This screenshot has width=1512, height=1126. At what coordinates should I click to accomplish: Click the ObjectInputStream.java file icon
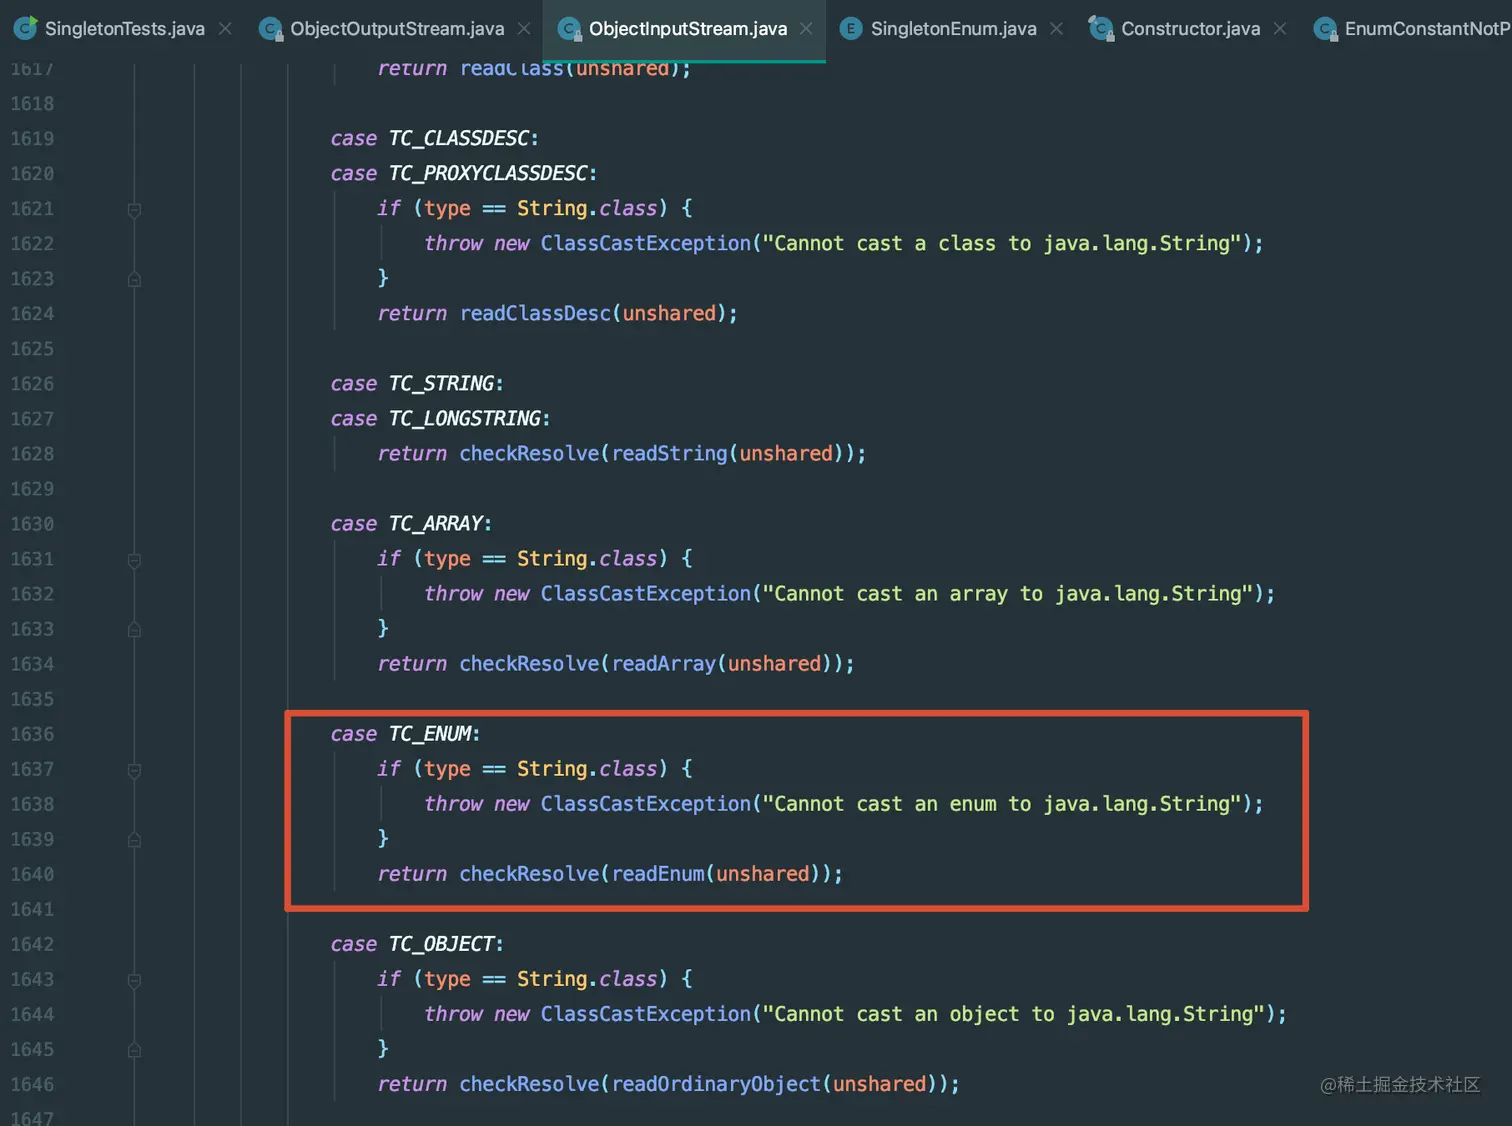pyautogui.click(x=569, y=29)
